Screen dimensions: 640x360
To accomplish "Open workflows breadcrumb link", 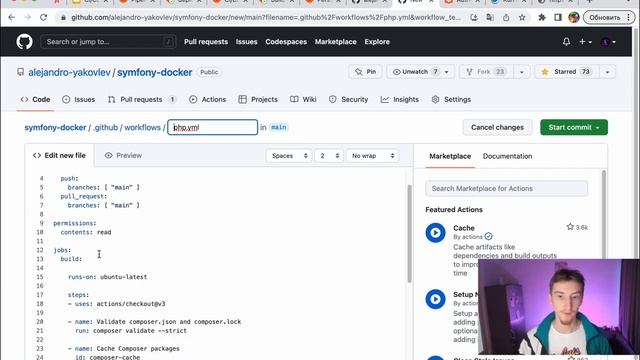I will coord(142,127).
